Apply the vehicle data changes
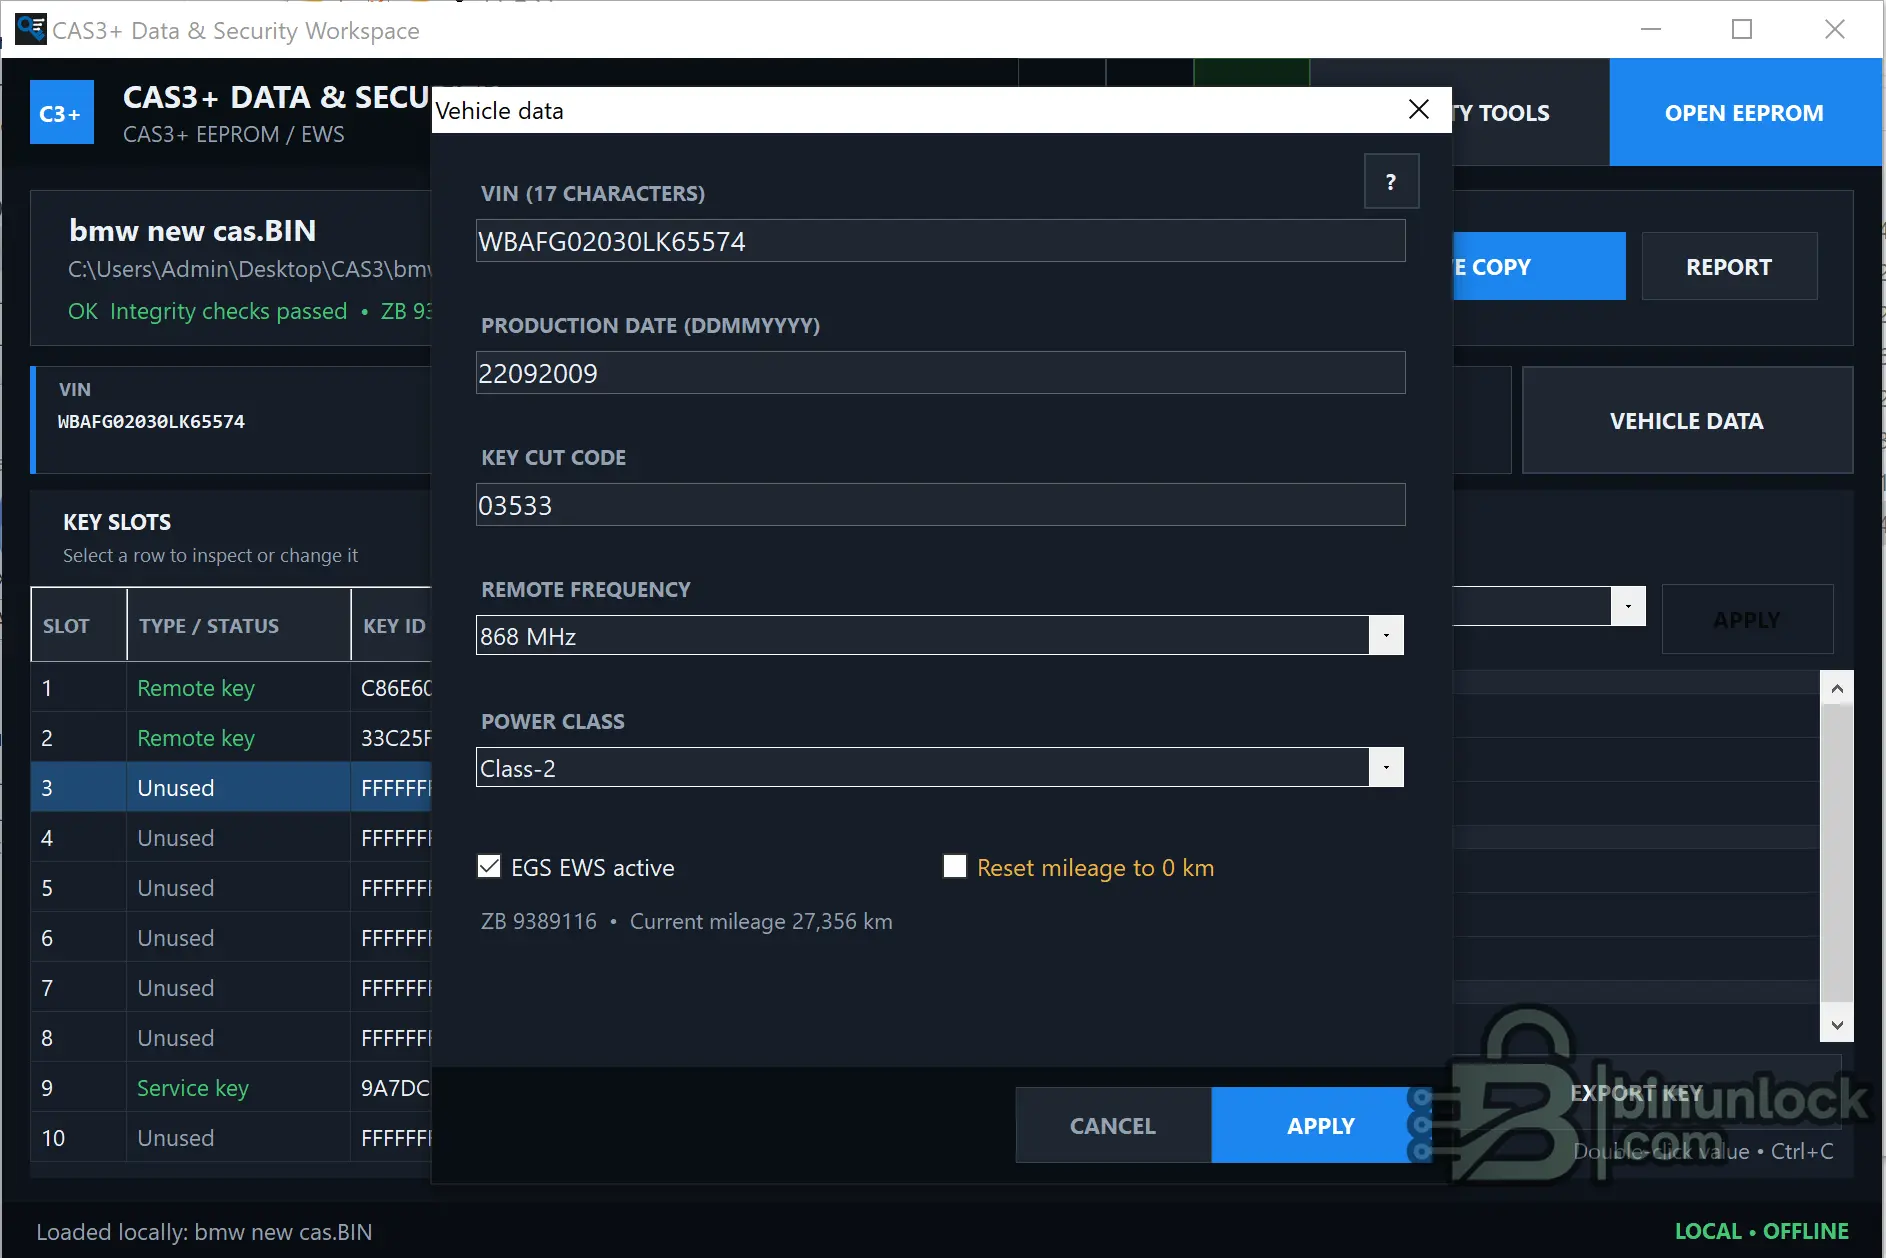This screenshot has width=1886, height=1258. tap(1320, 1125)
